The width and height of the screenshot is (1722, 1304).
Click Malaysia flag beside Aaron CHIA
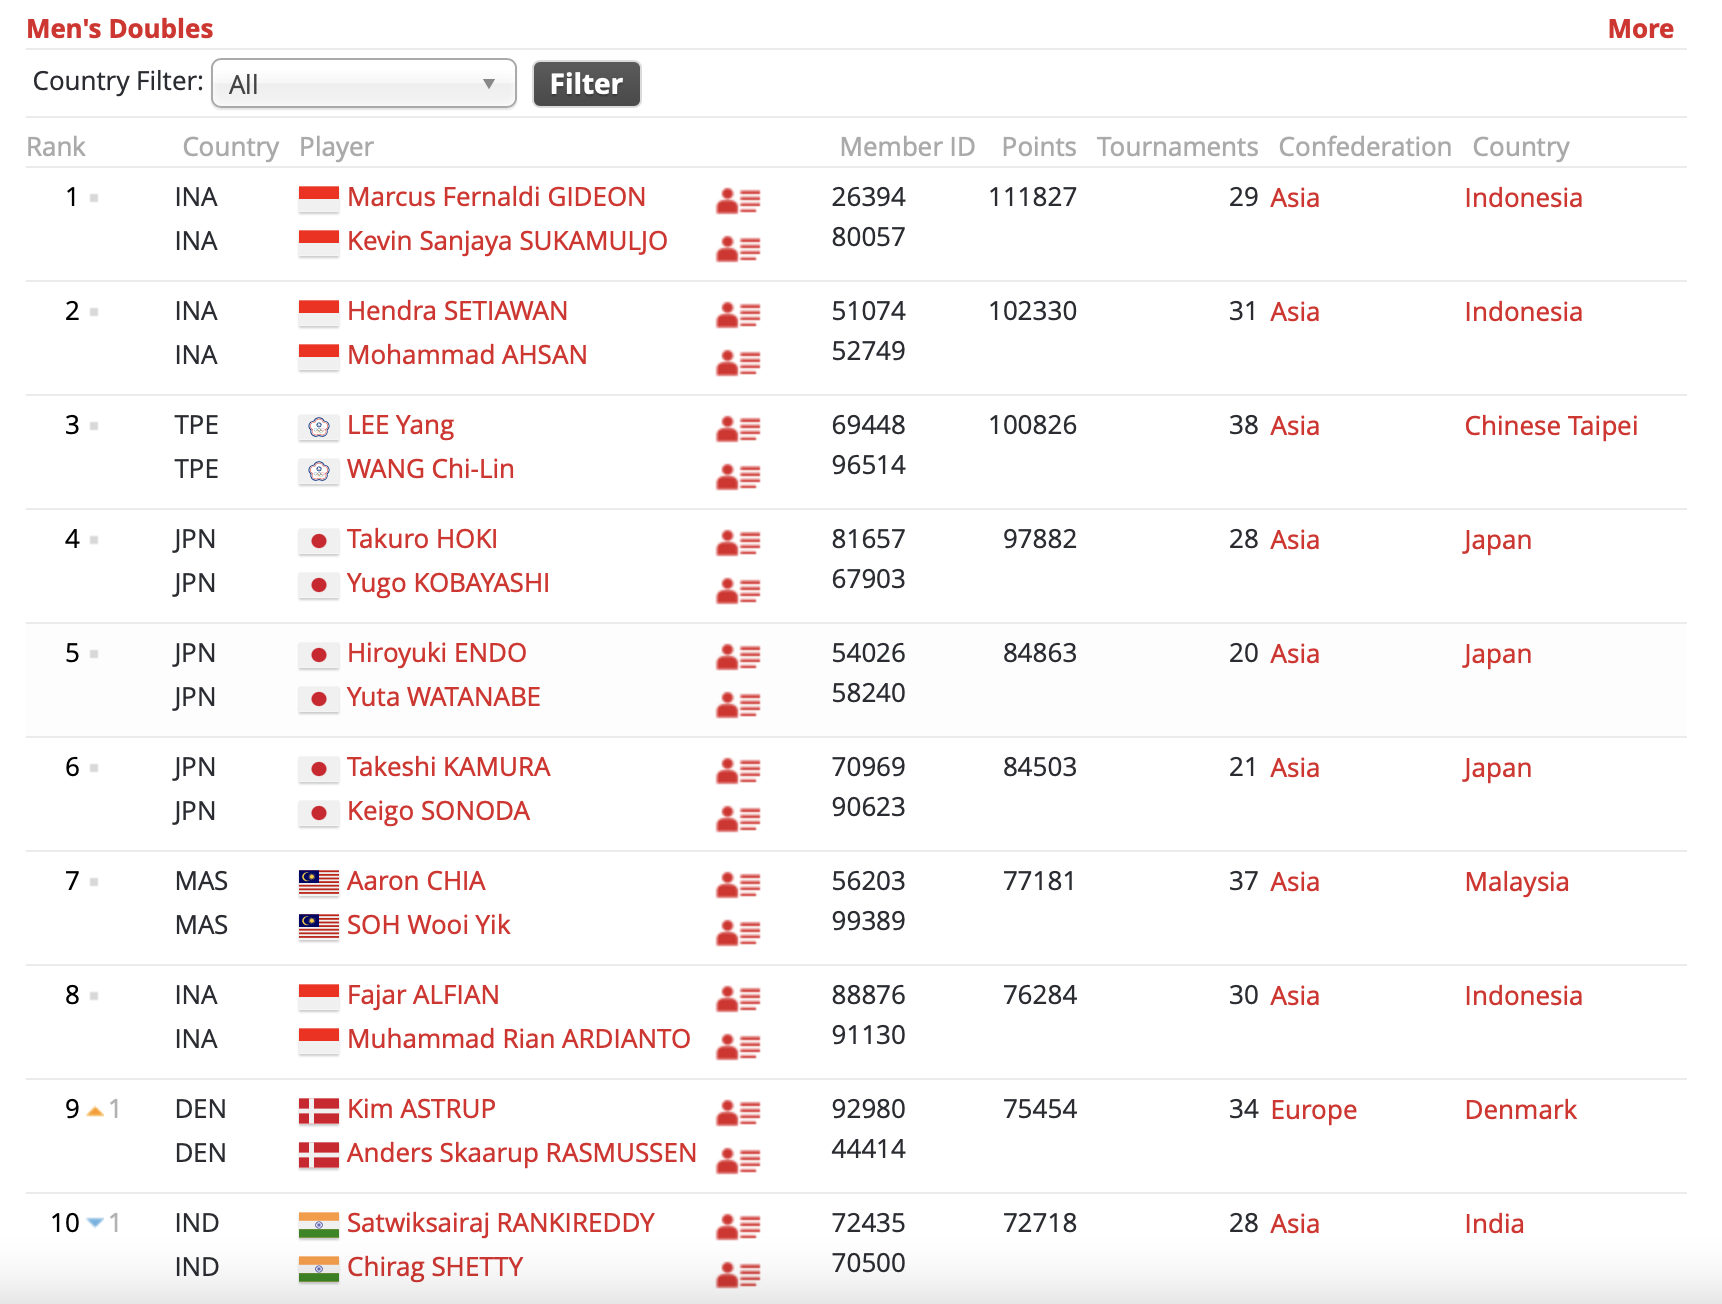(318, 882)
